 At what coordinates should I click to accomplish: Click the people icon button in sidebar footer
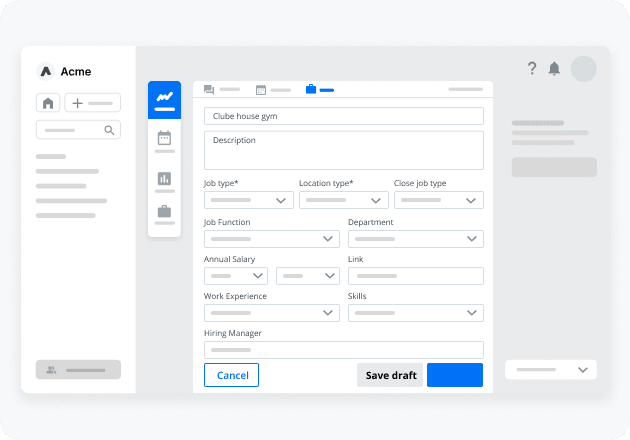click(x=78, y=370)
